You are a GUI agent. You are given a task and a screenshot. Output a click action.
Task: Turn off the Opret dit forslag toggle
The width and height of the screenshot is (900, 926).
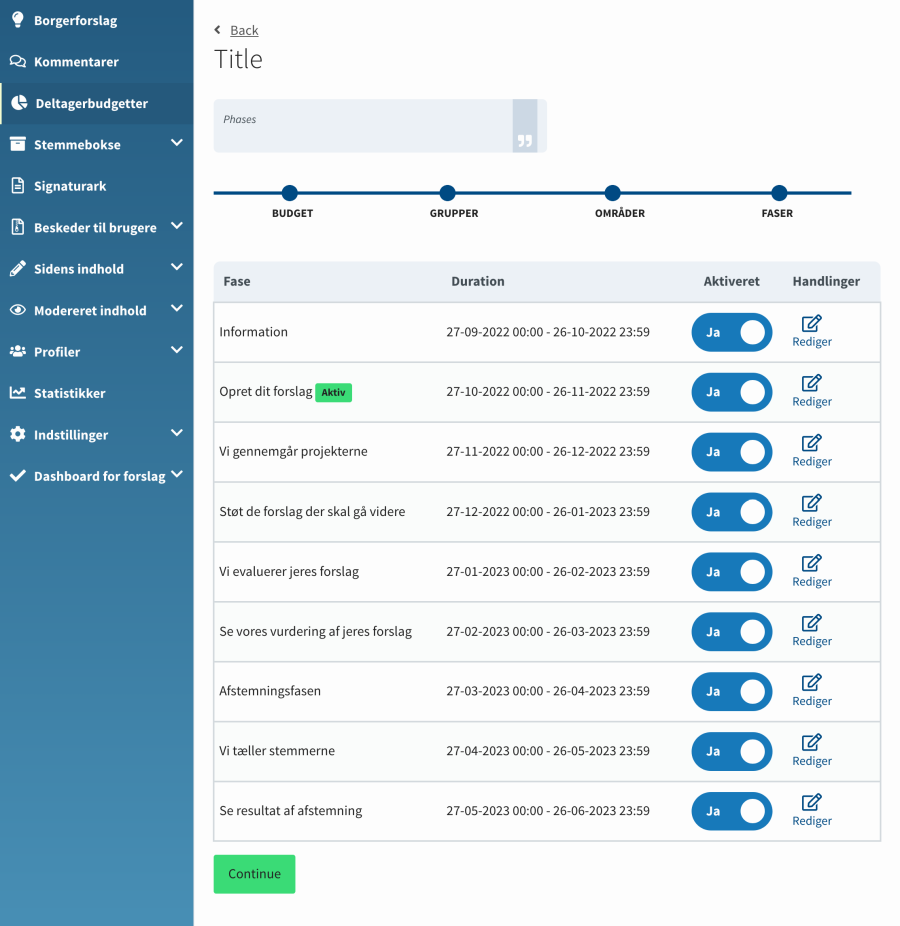(x=731, y=392)
